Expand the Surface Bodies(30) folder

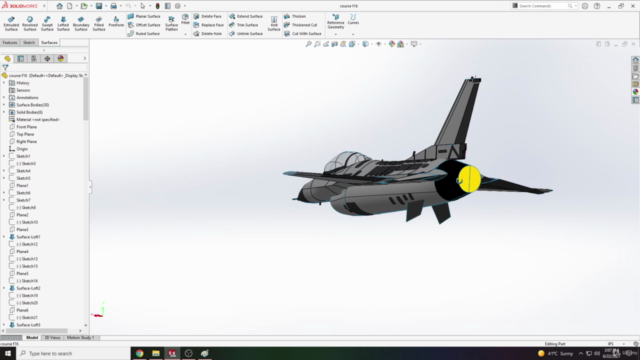click(4, 105)
